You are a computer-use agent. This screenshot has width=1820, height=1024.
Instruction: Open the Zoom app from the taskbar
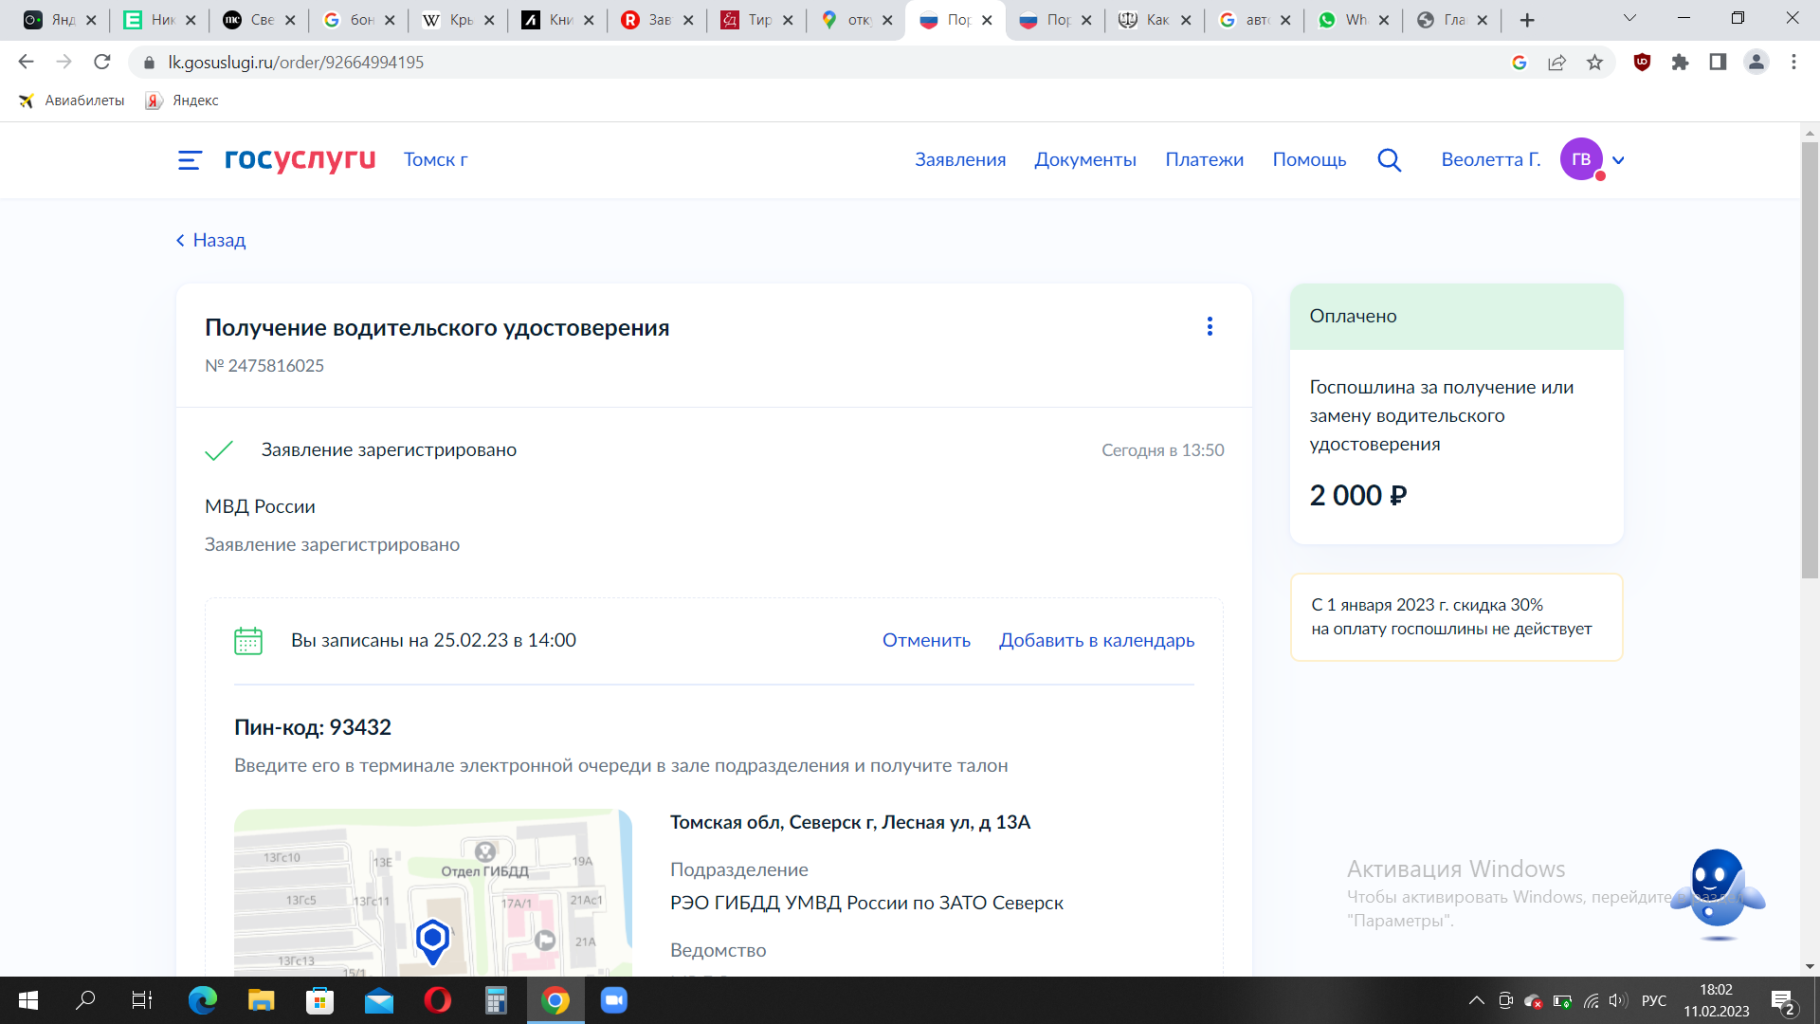tap(614, 1000)
